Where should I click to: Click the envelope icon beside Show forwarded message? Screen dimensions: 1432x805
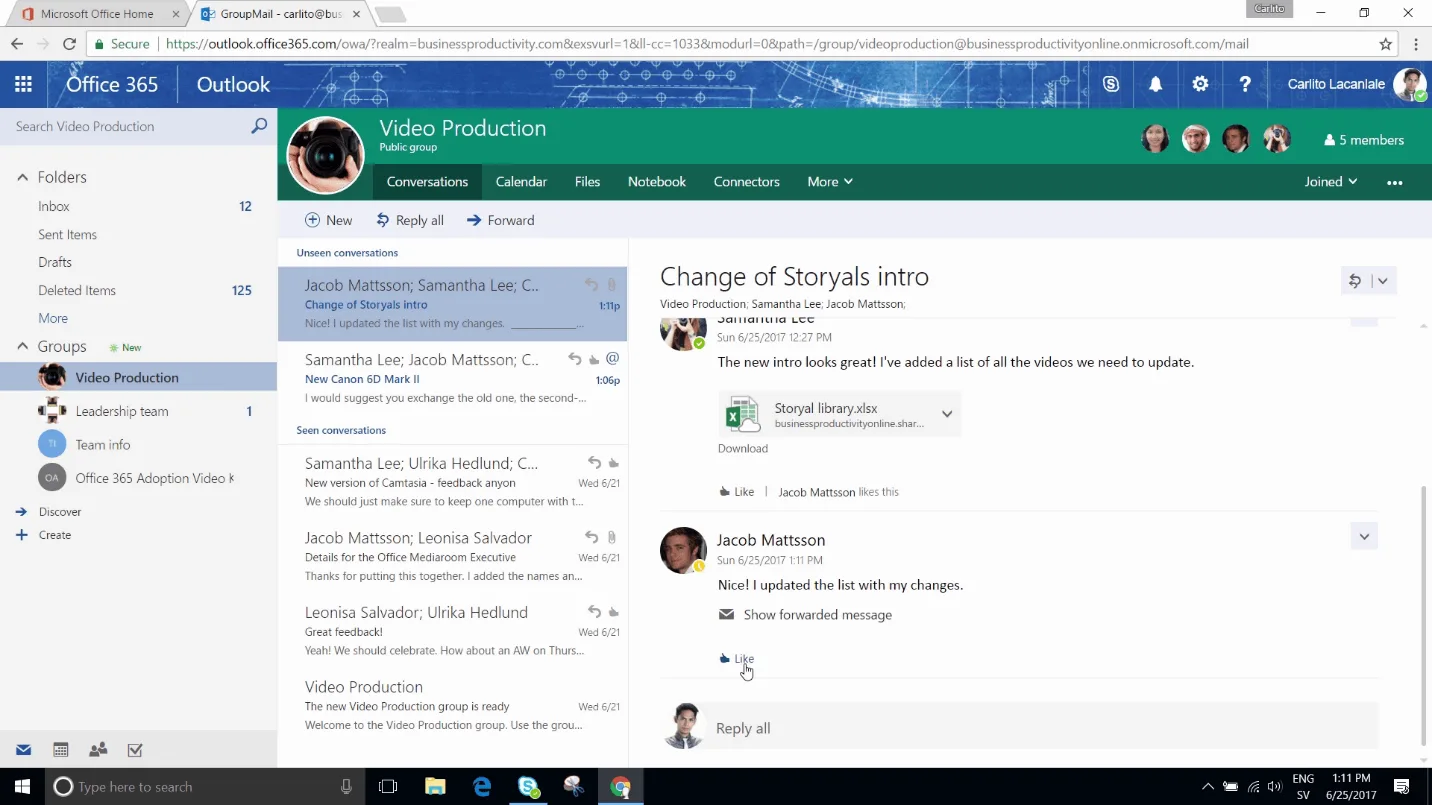726,615
